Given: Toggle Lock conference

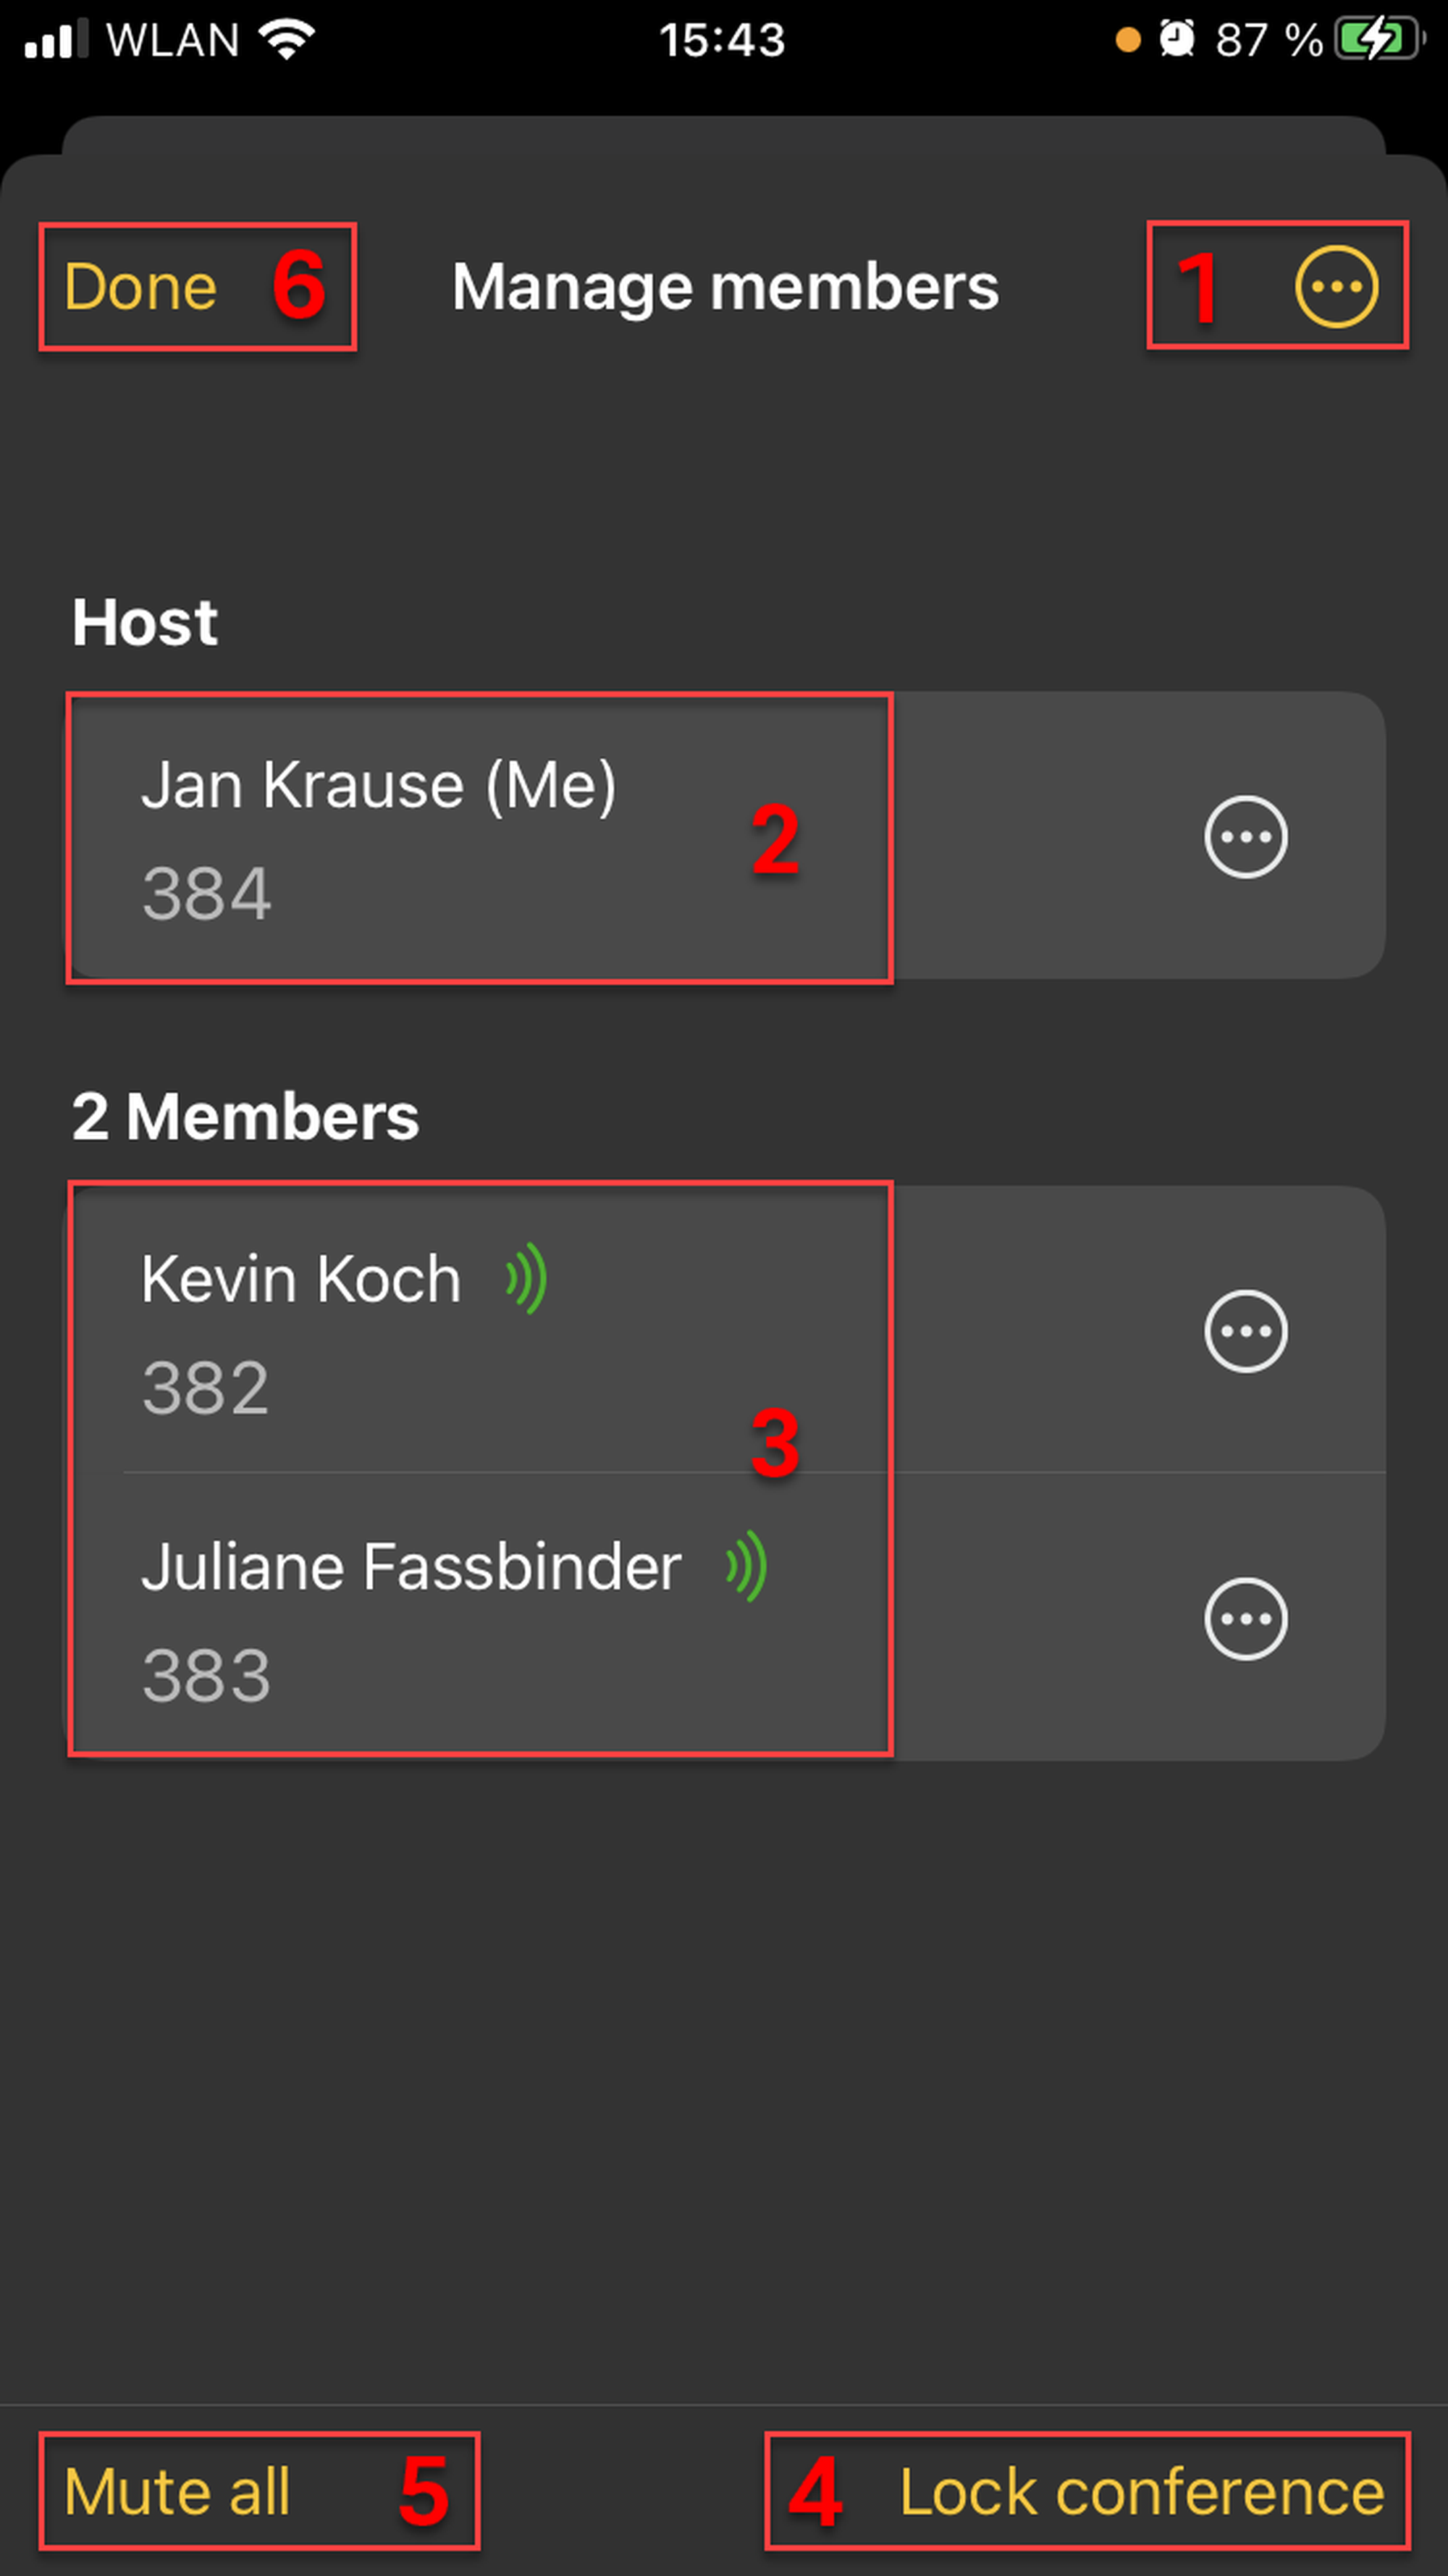Looking at the screenshot, I should (1141, 2491).
